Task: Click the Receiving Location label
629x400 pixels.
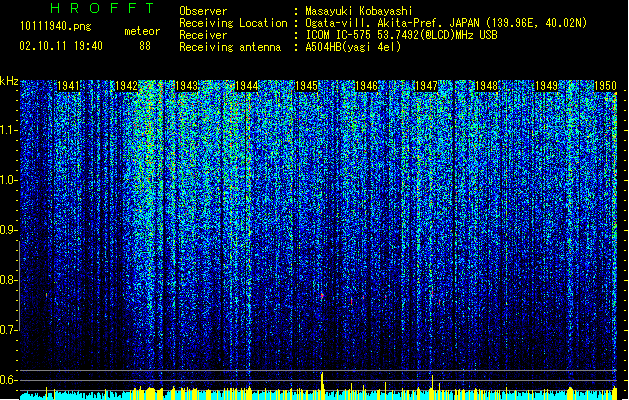Action: click(x=233, y=23)
